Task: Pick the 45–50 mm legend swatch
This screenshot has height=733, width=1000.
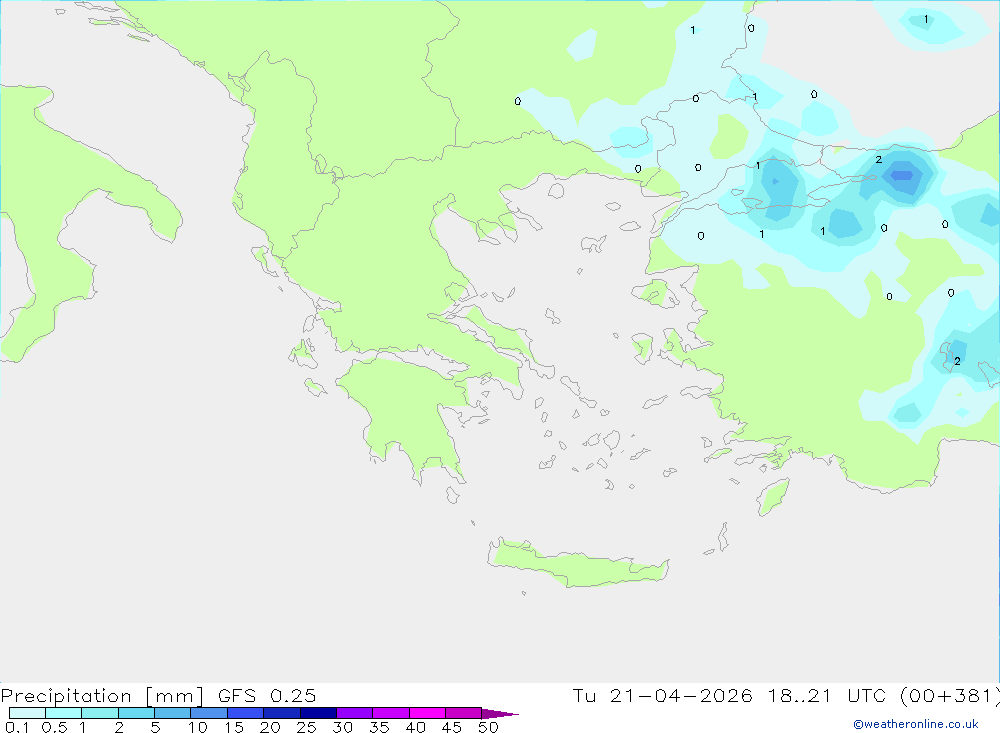Action: tap(463, 713)
